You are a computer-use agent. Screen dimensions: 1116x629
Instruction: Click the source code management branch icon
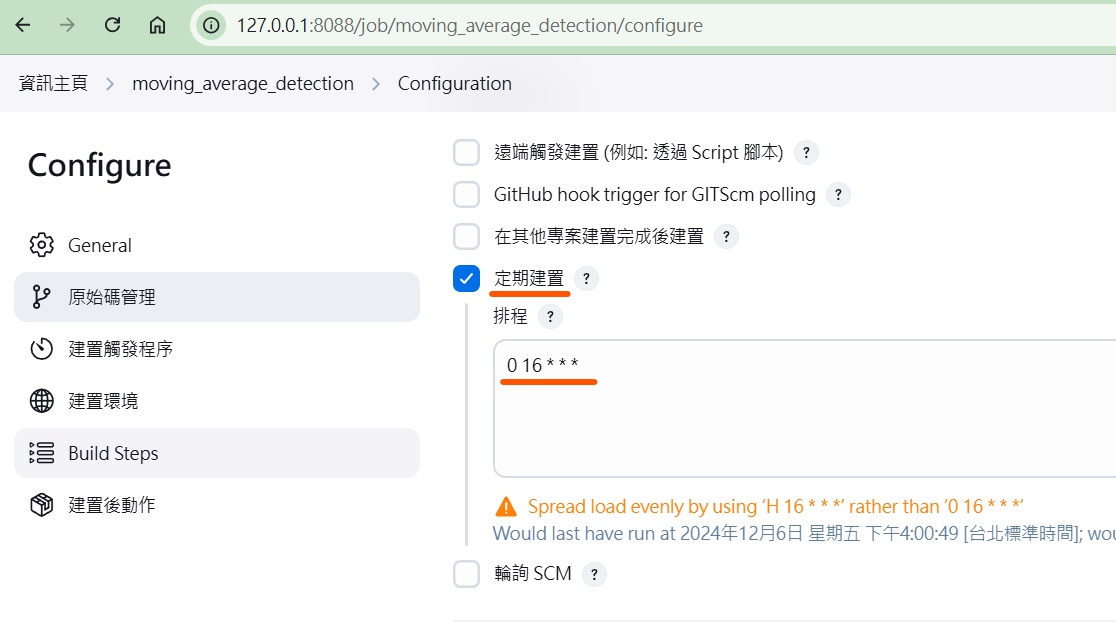click(41, 297)
